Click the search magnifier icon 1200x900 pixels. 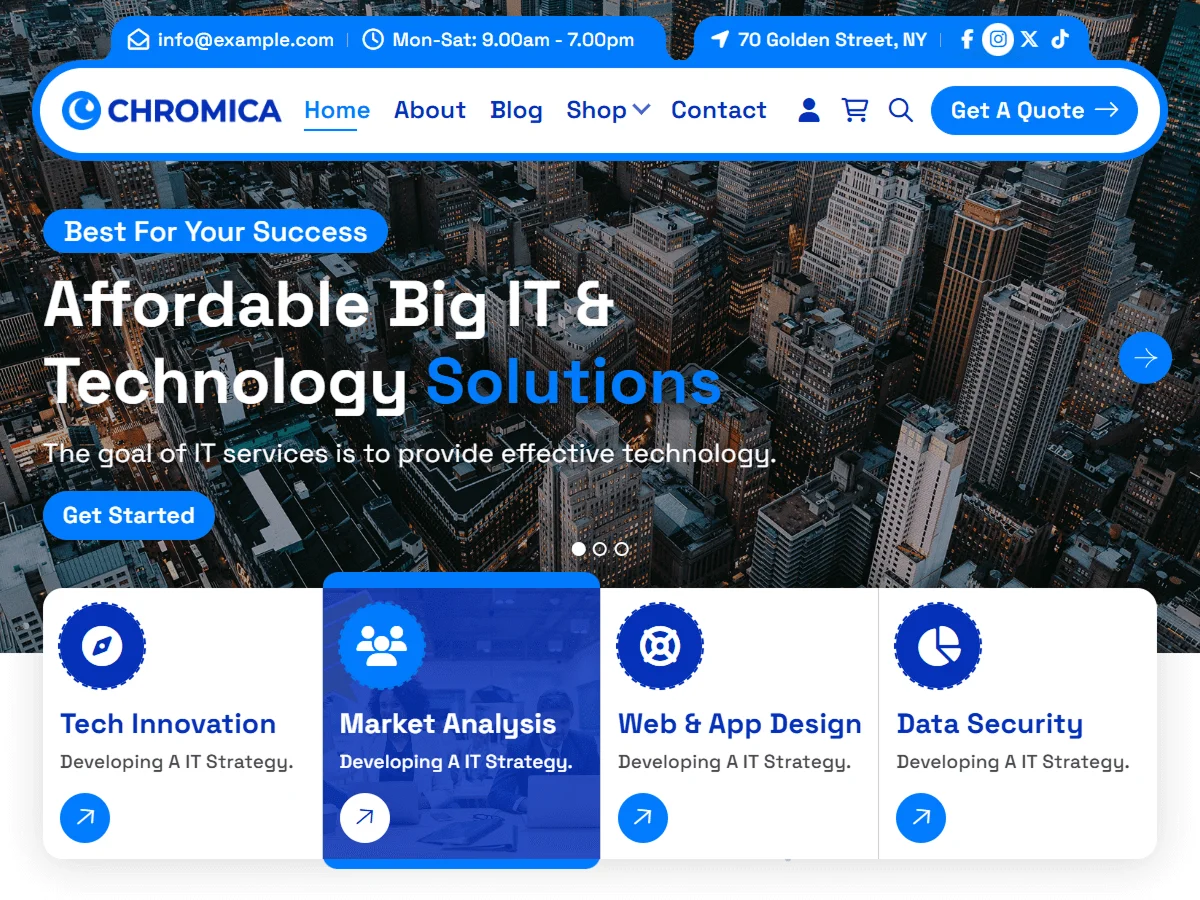coord(901,110)
